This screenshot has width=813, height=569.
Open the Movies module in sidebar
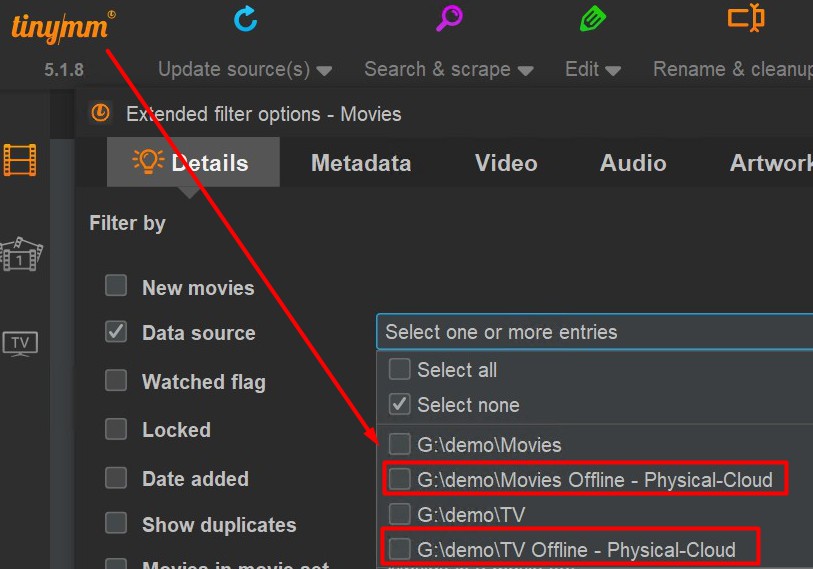(21, 160)
